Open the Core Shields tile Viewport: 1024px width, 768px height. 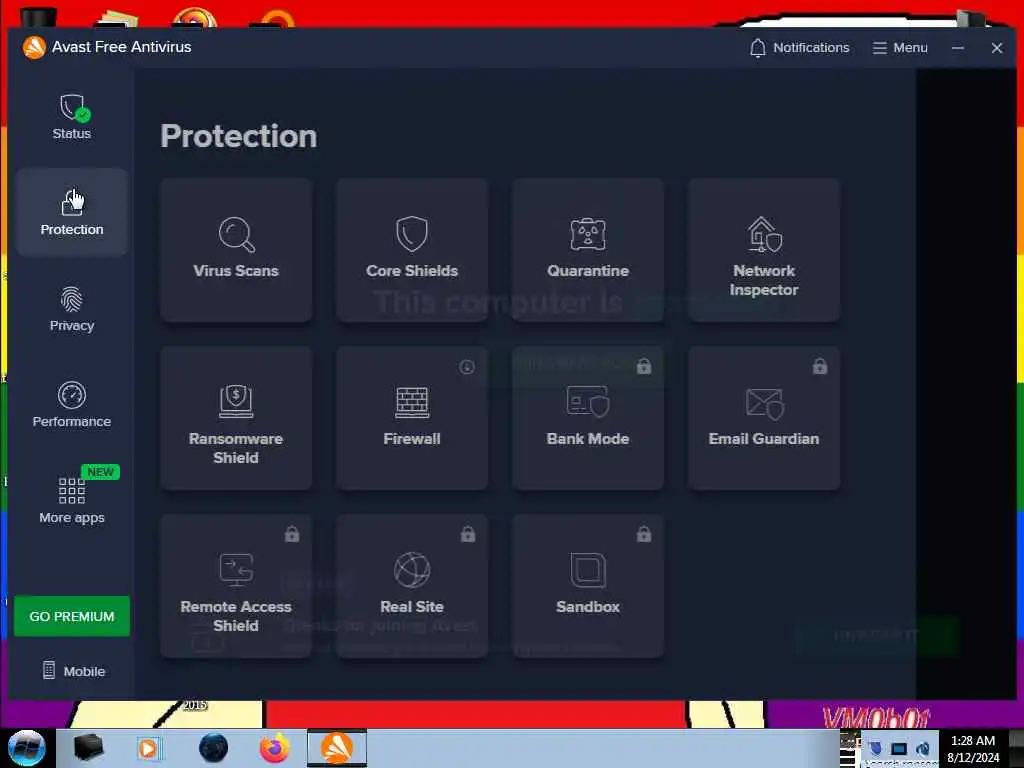pos(412,250)
